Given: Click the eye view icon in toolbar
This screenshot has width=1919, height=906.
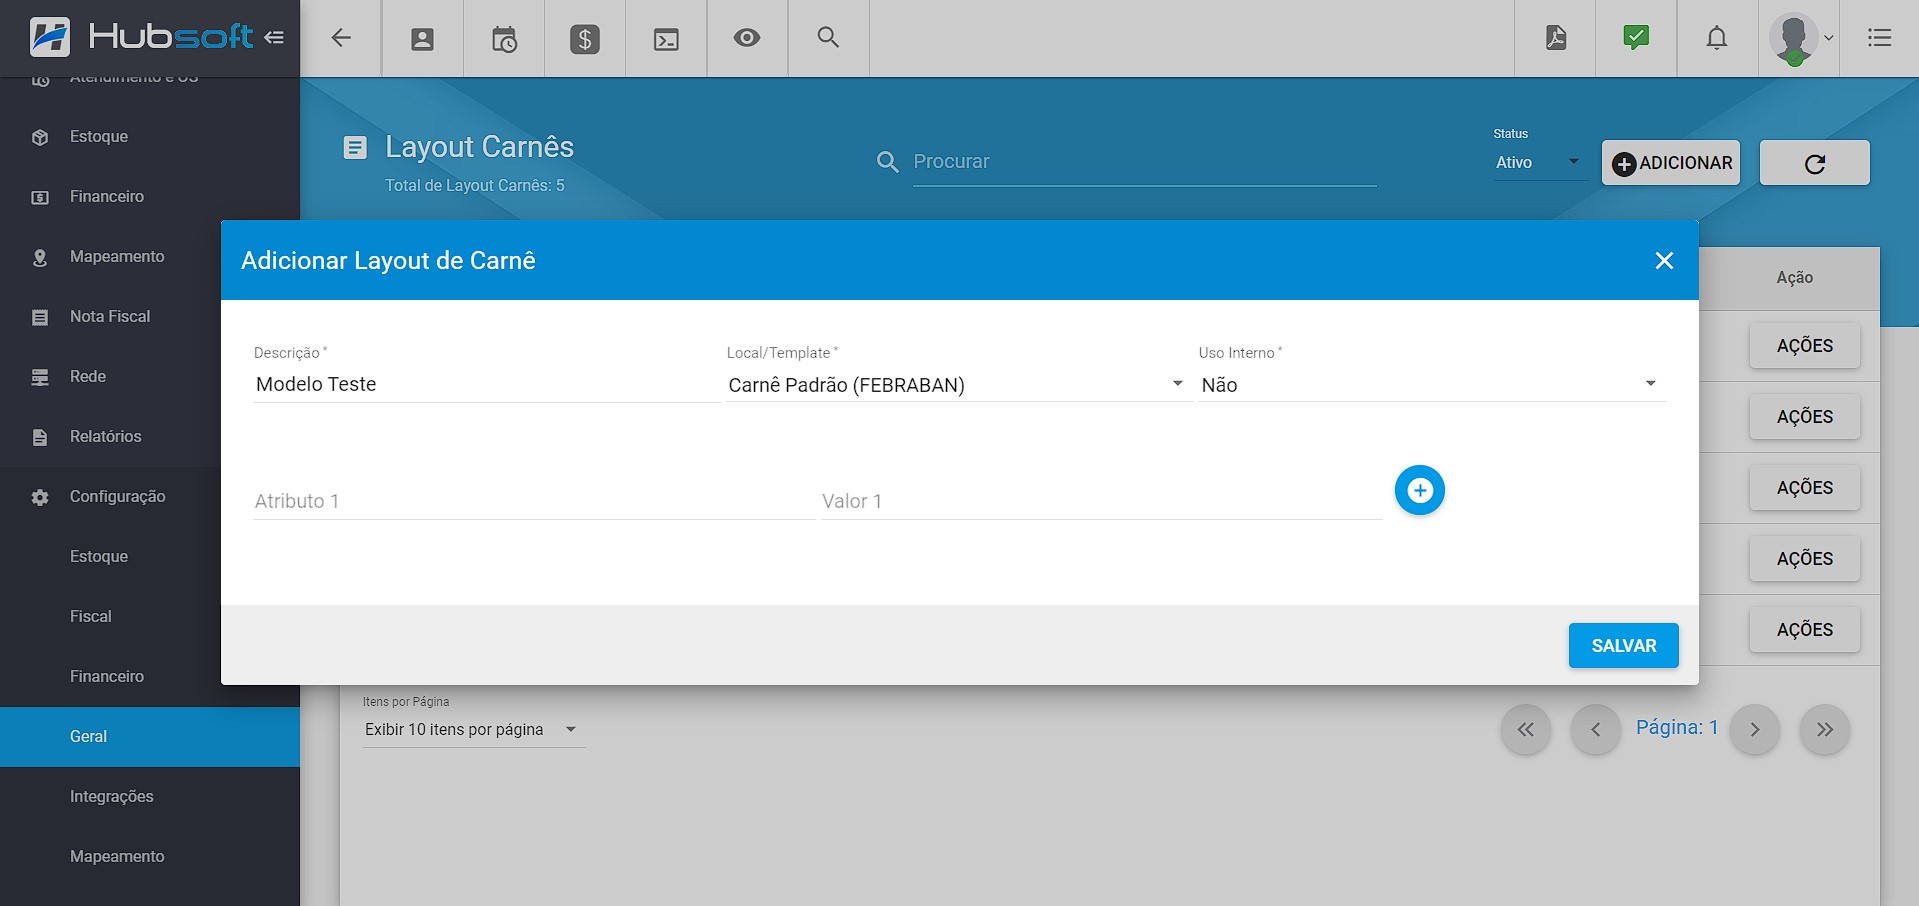Looking at the screenshot, I should coord(747,38).
